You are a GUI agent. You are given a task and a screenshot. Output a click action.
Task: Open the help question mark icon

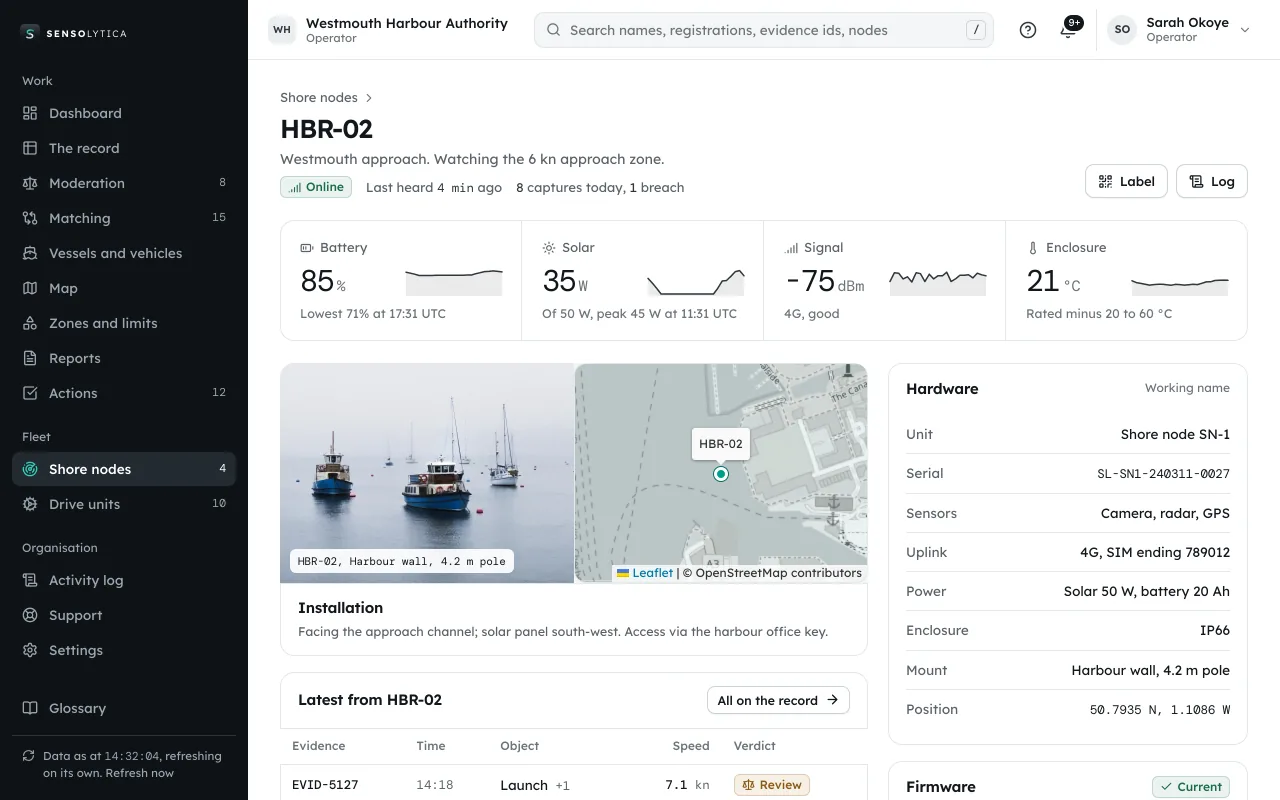(x=1027, y=30)
